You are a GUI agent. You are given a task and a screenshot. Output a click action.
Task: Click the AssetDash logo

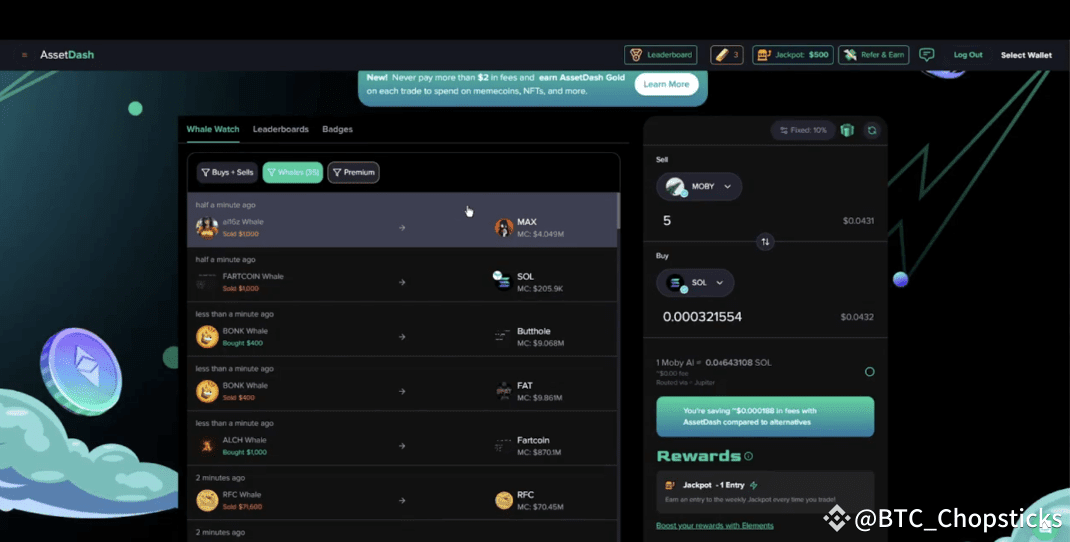pos(67,55)
